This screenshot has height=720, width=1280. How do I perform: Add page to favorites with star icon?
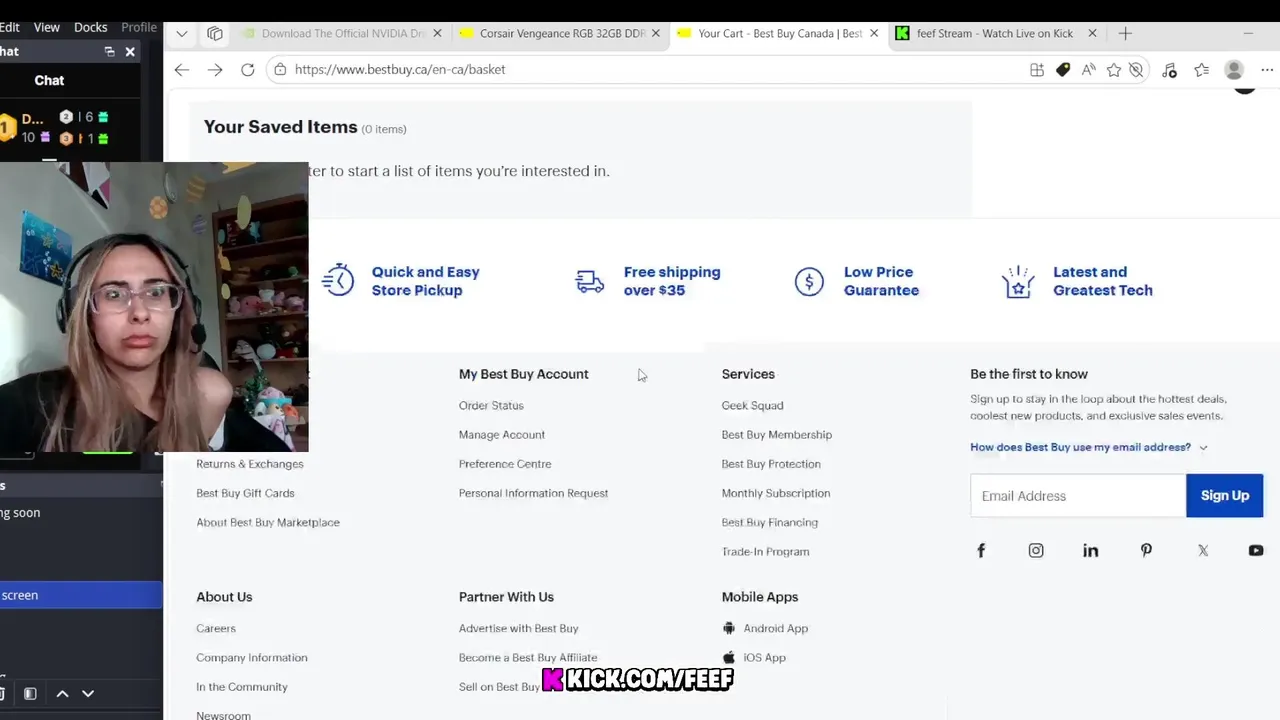coord(1113,69)
